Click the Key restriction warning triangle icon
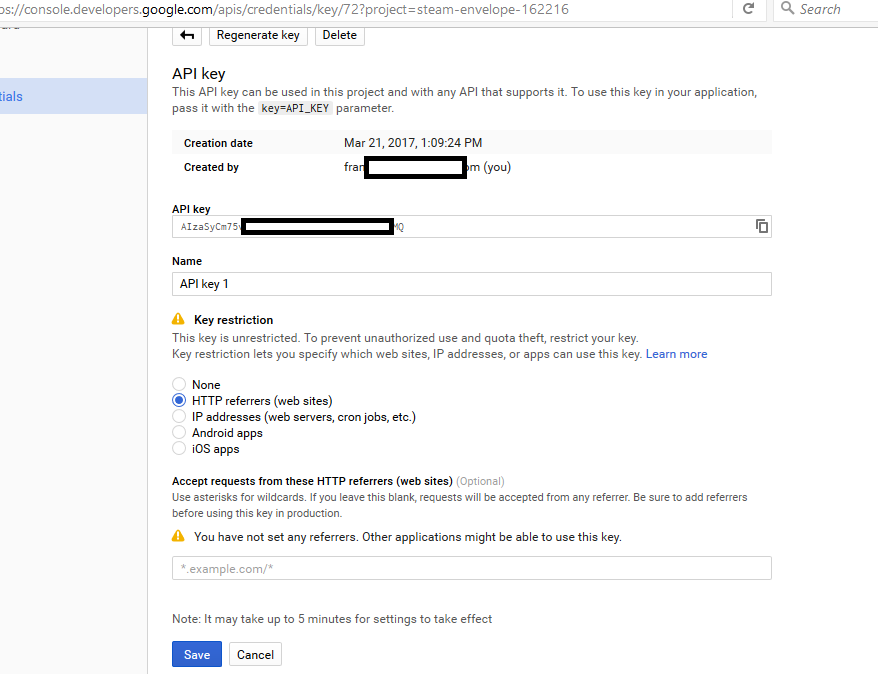The height and width of the screenshot is (674, 878). [178, 319]
